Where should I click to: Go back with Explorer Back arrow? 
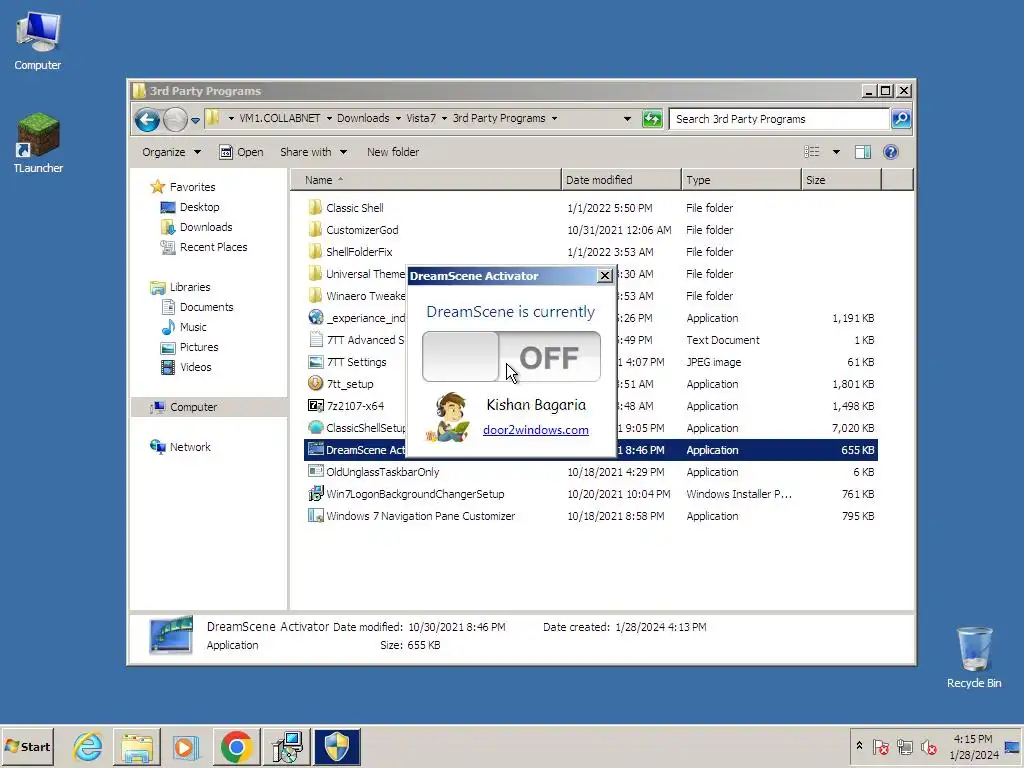147,119
